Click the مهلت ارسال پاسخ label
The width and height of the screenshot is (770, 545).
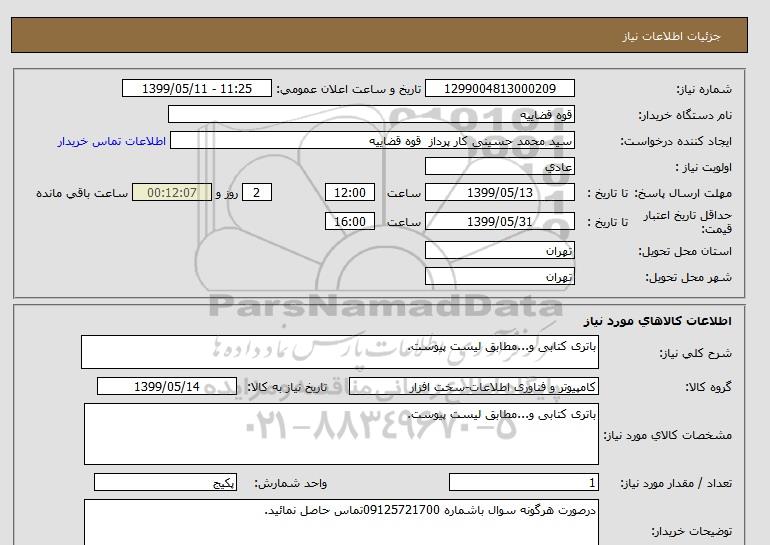click(x=683, y=193)
